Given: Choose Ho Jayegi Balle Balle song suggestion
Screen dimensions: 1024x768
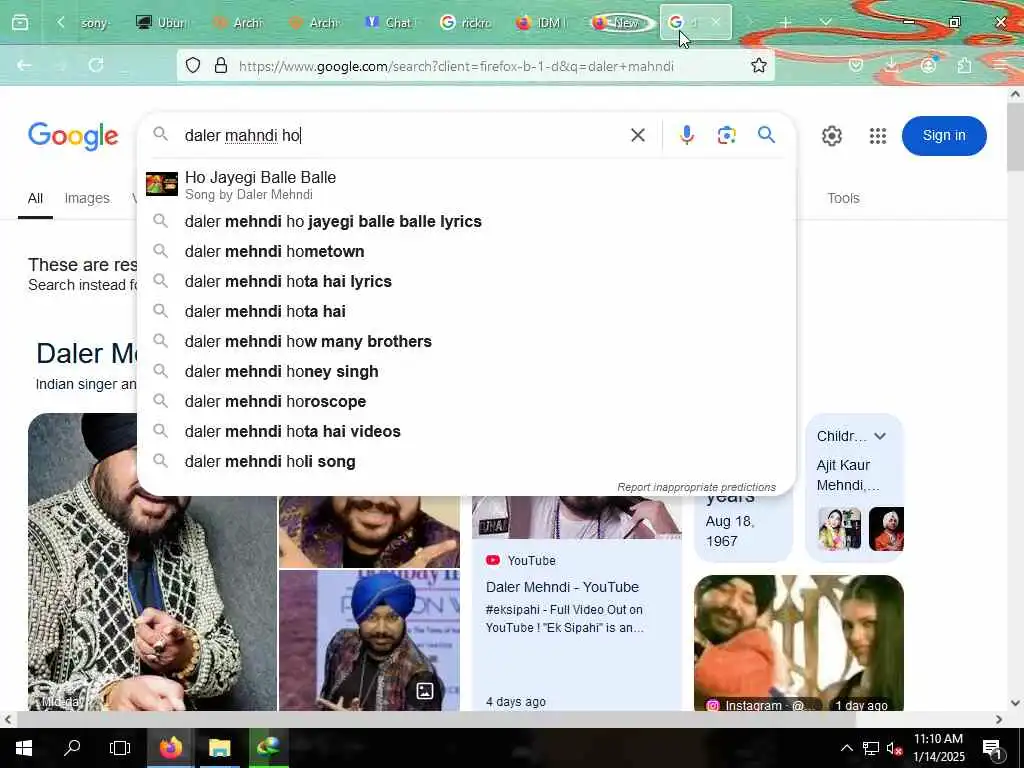Looking at the screenshot, I should click(466, 185).
